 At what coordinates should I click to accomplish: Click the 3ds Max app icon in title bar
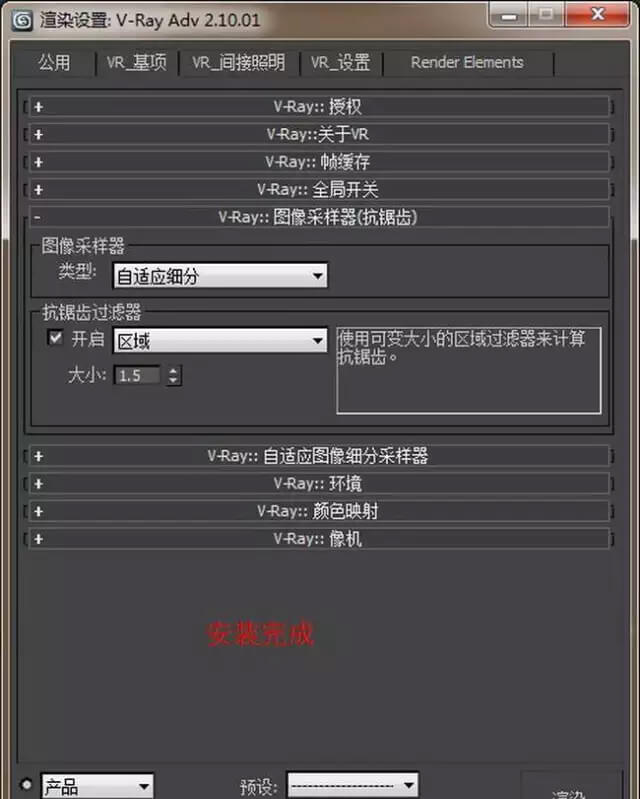click(22, 21)
